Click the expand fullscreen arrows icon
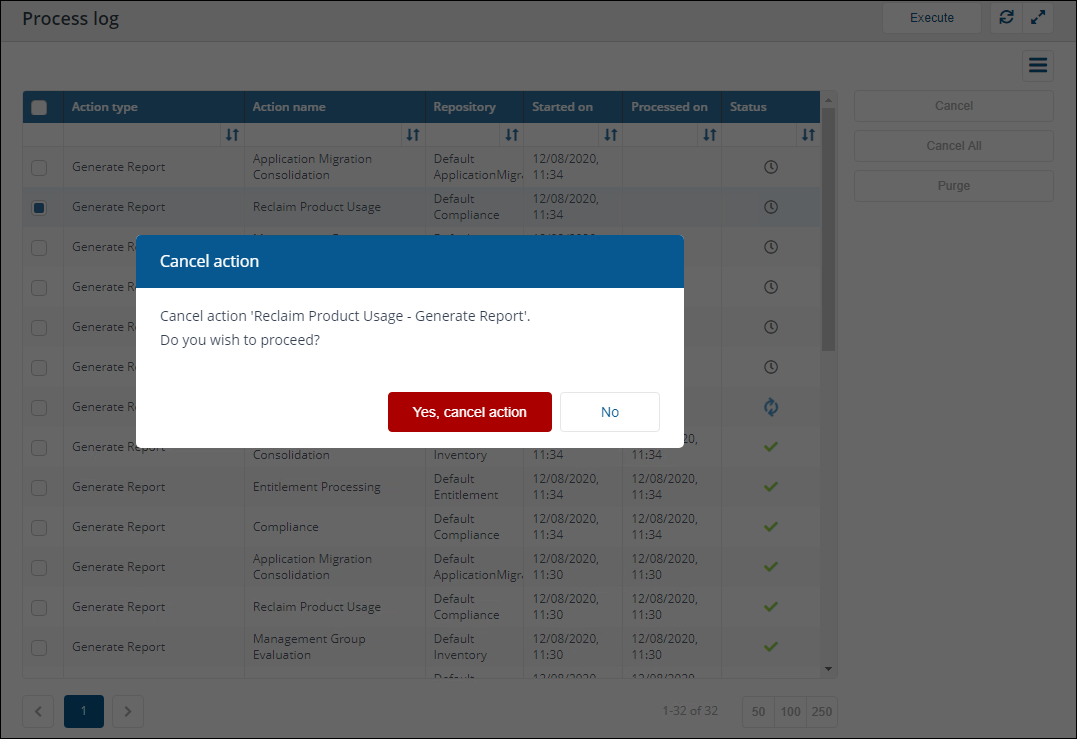The height and width of the screenshot is (739, 1077). tap(1038, 18)
